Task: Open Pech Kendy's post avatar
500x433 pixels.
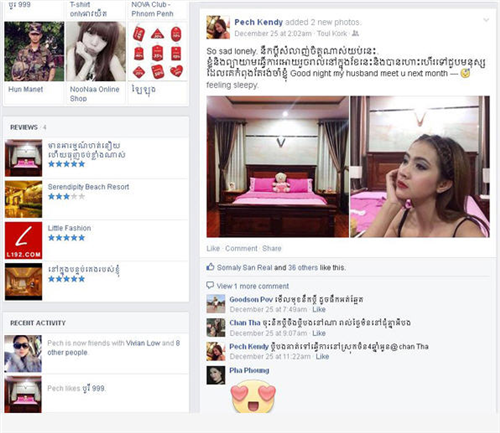Action: 218,27
